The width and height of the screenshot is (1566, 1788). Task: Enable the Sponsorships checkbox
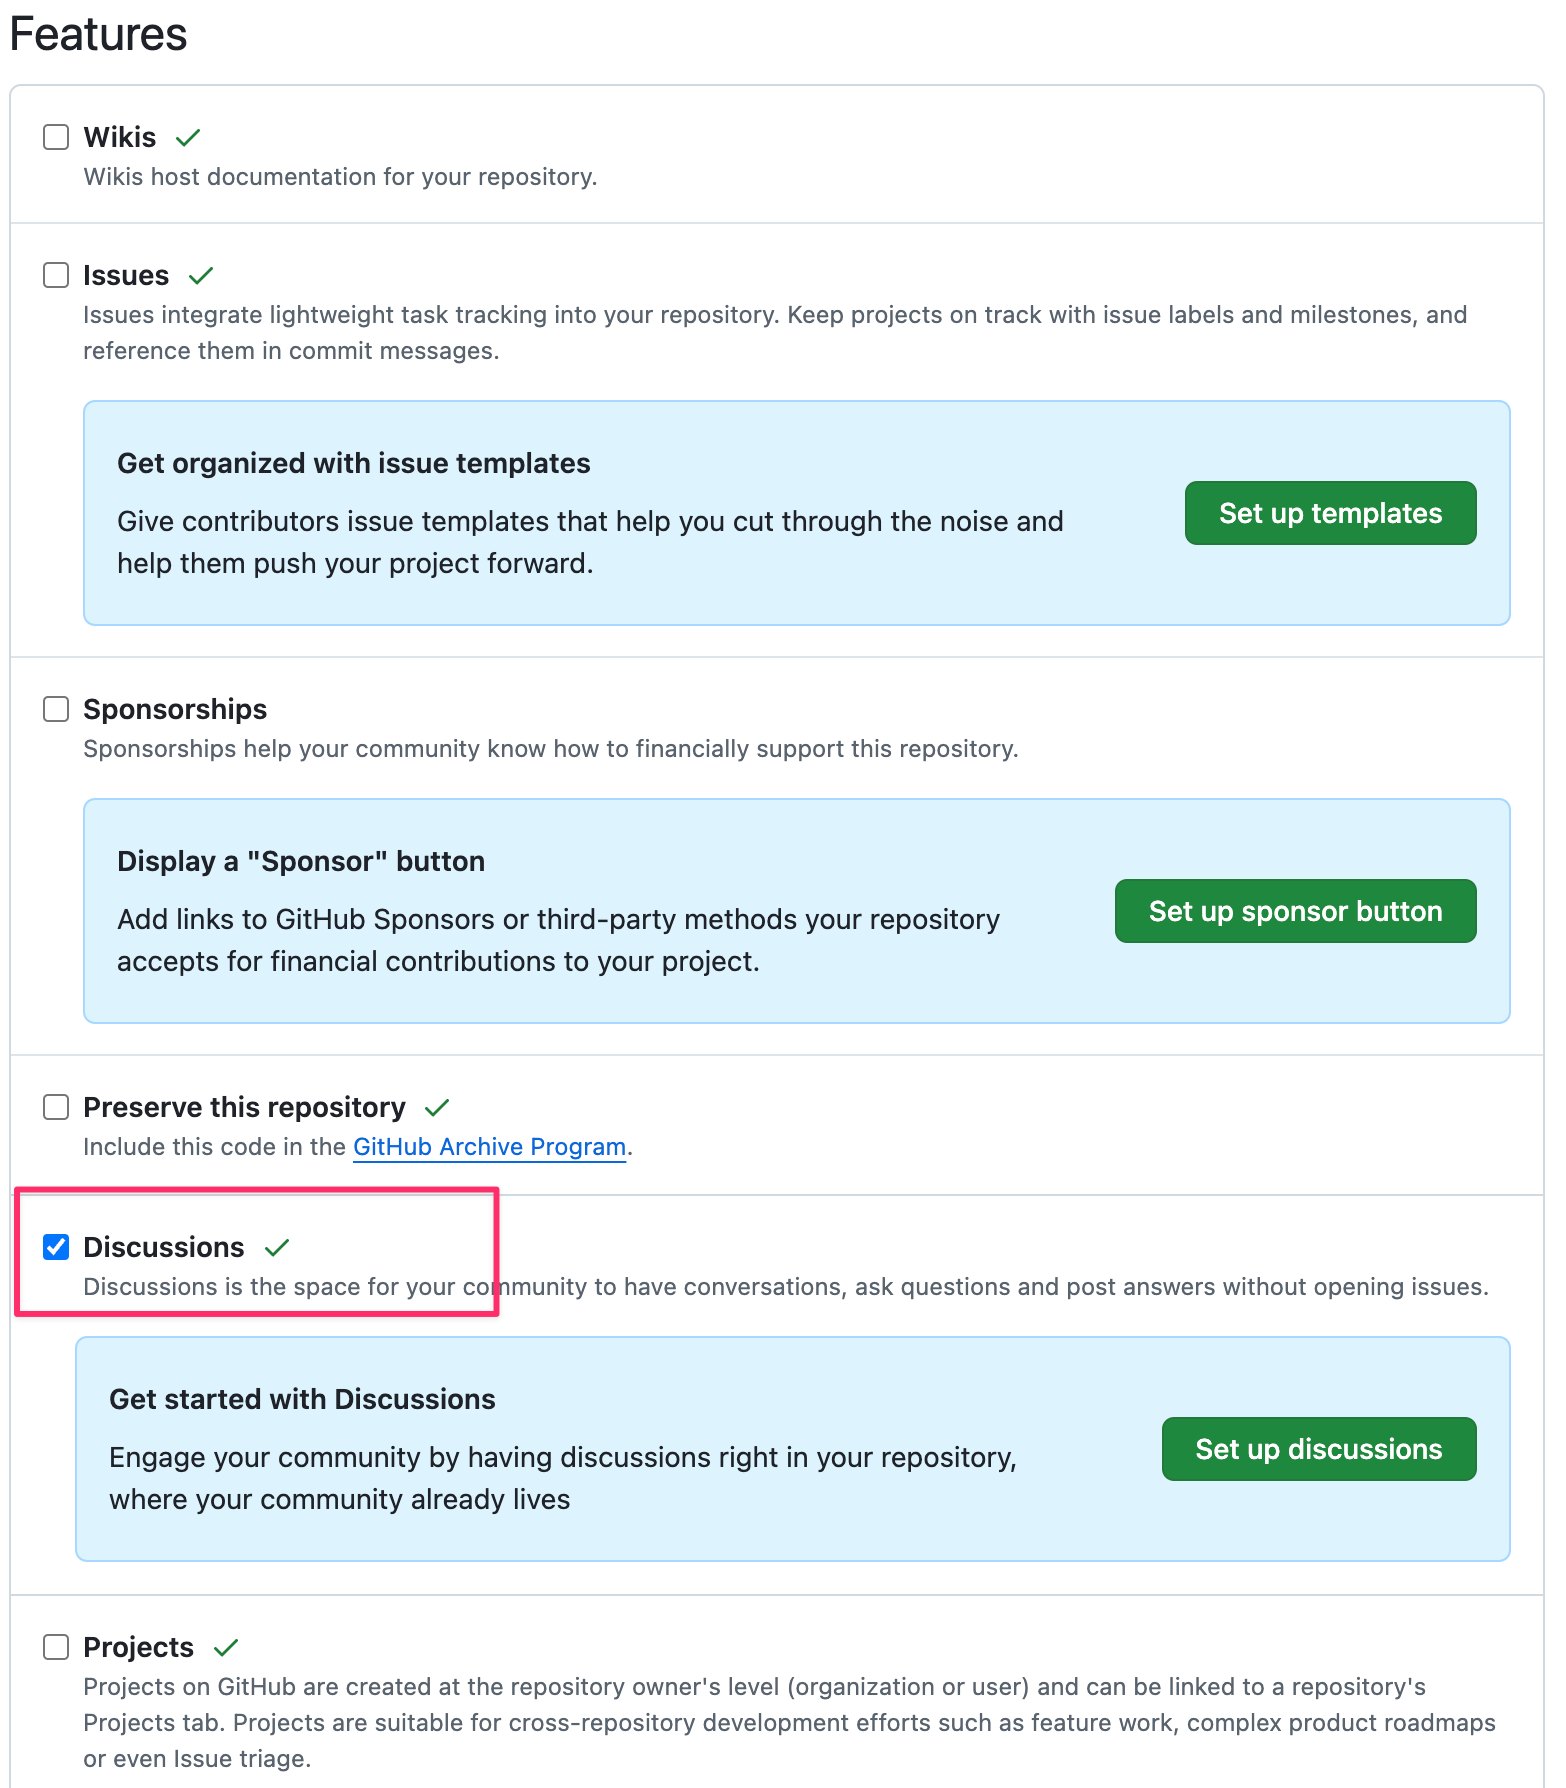tap(56, 709)
